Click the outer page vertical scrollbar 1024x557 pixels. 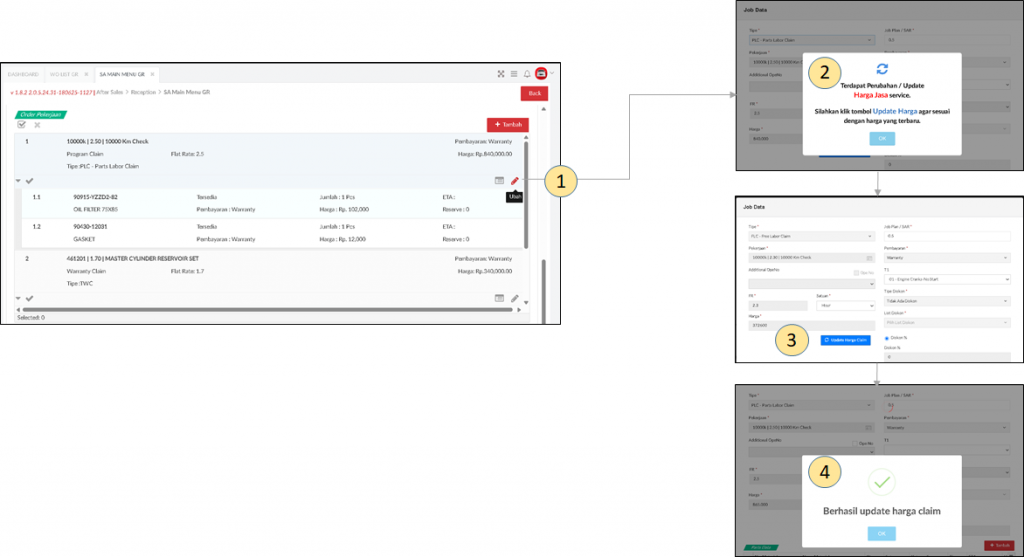coord(543,291)
